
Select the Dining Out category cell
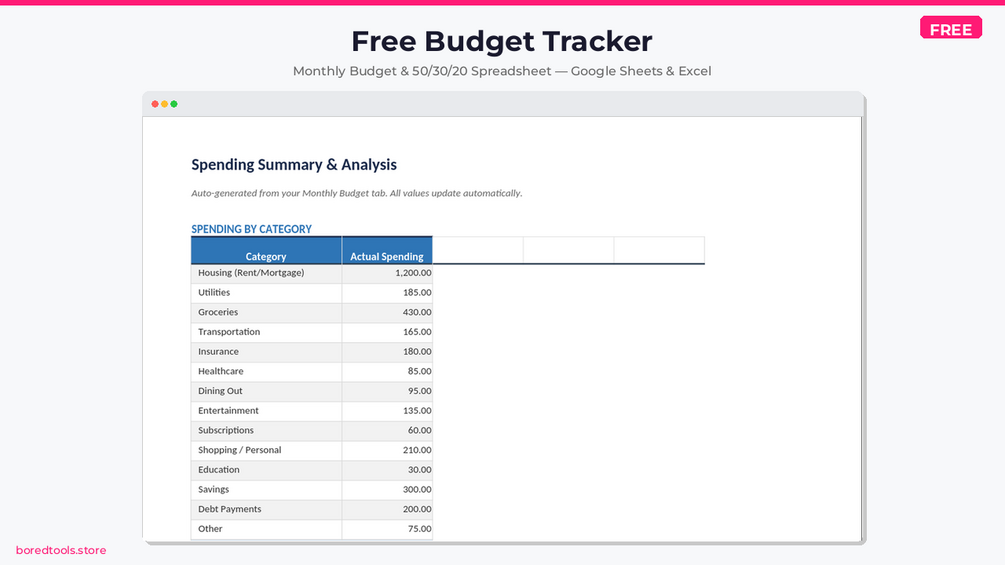tap(266, 391)
